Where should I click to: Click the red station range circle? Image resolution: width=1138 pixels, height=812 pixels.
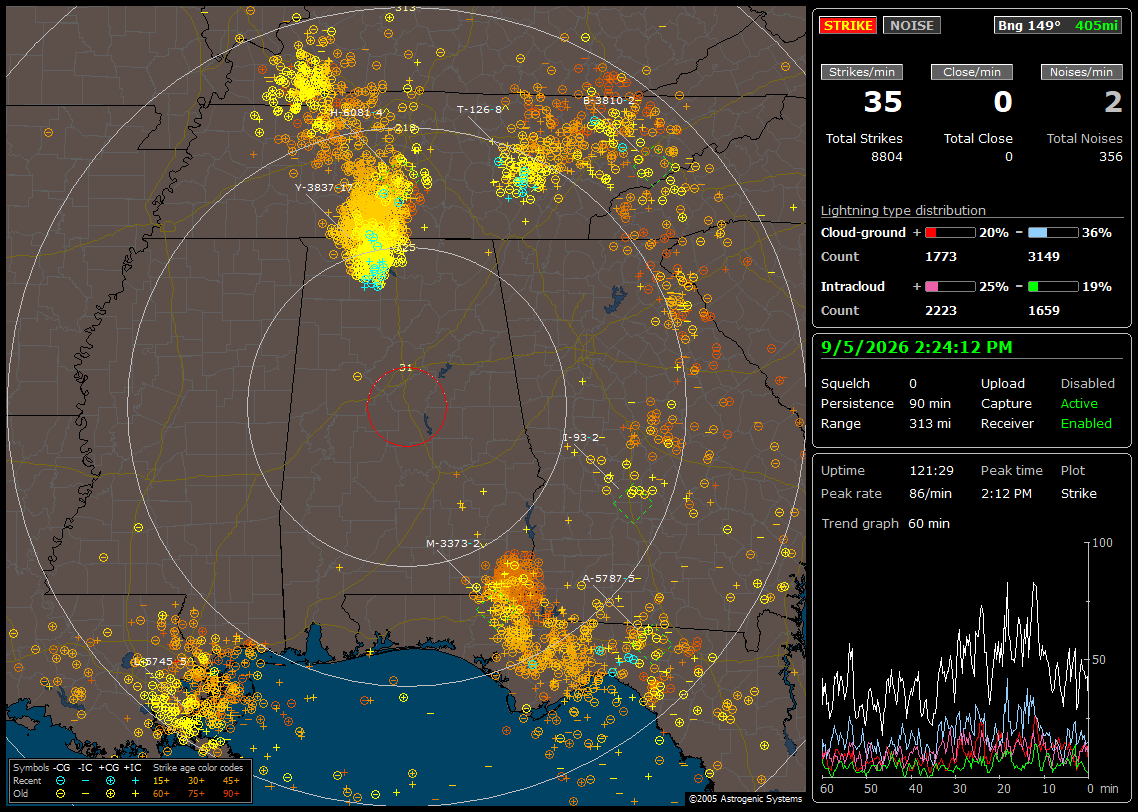coord(406,407)
